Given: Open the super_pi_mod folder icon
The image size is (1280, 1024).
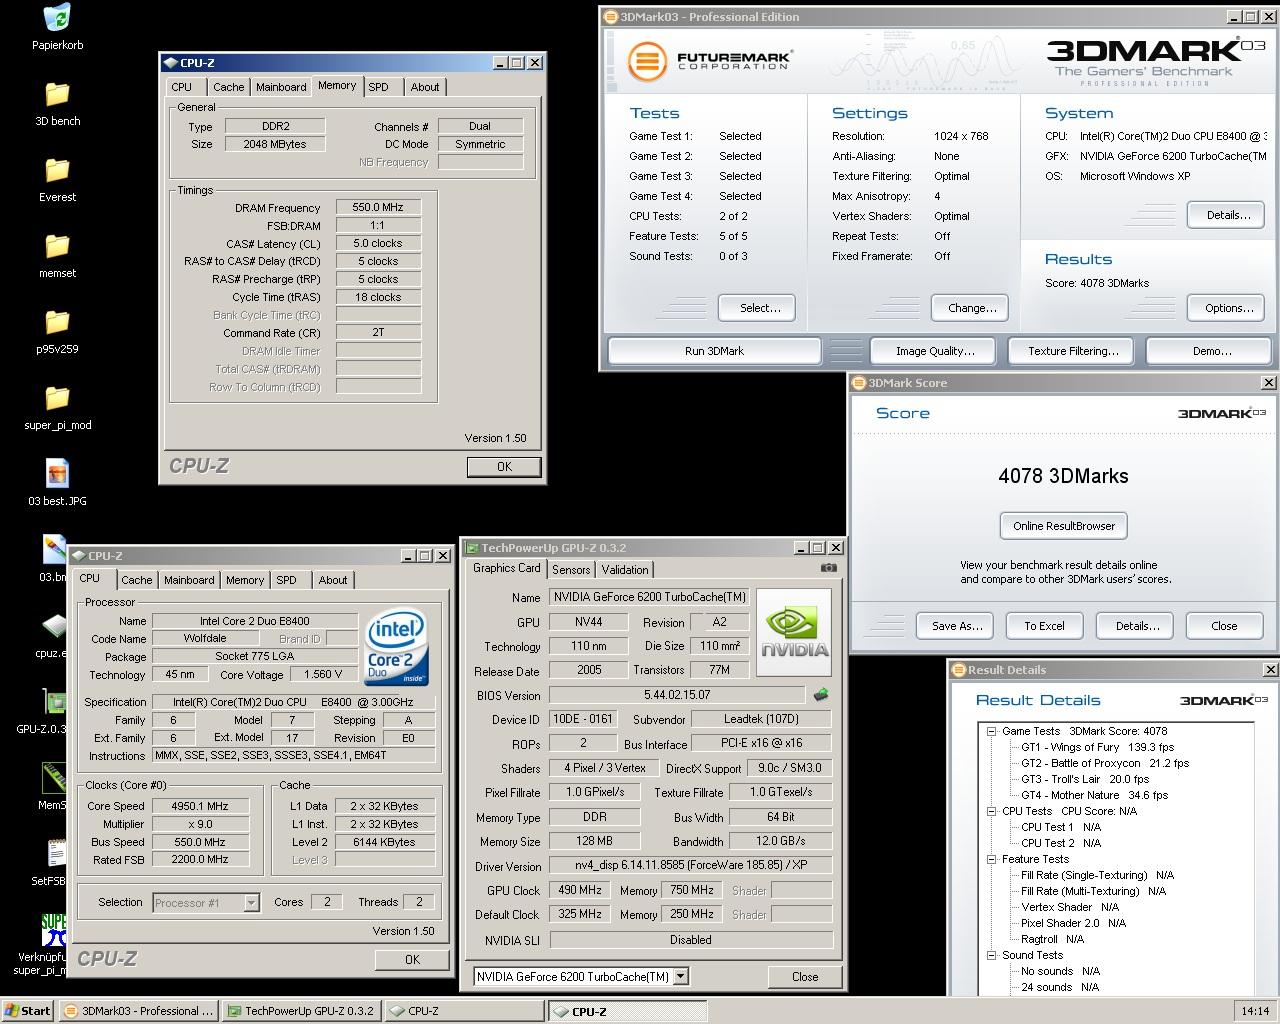Looking at the screenshot, I should (x=57, y=398).
